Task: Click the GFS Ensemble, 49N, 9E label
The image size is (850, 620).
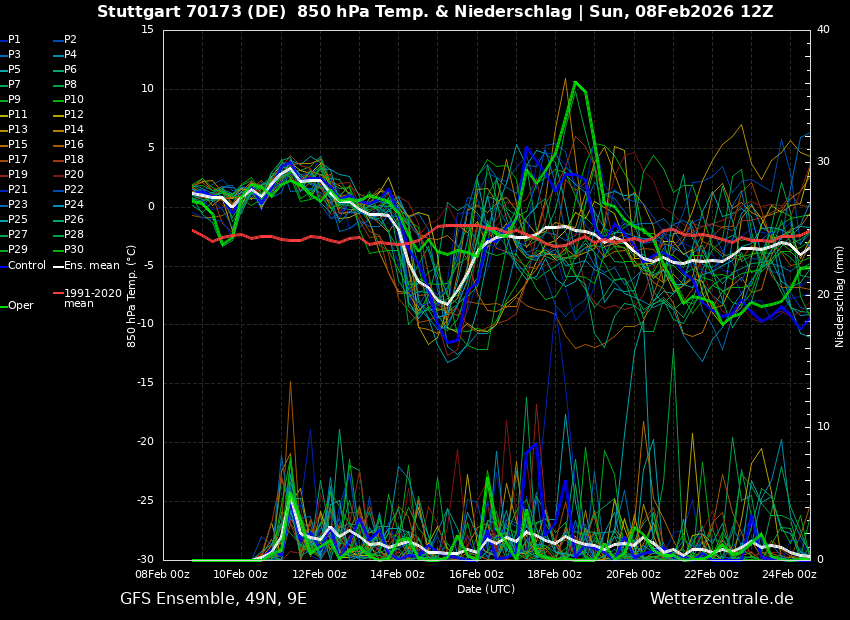Action: 213,598
